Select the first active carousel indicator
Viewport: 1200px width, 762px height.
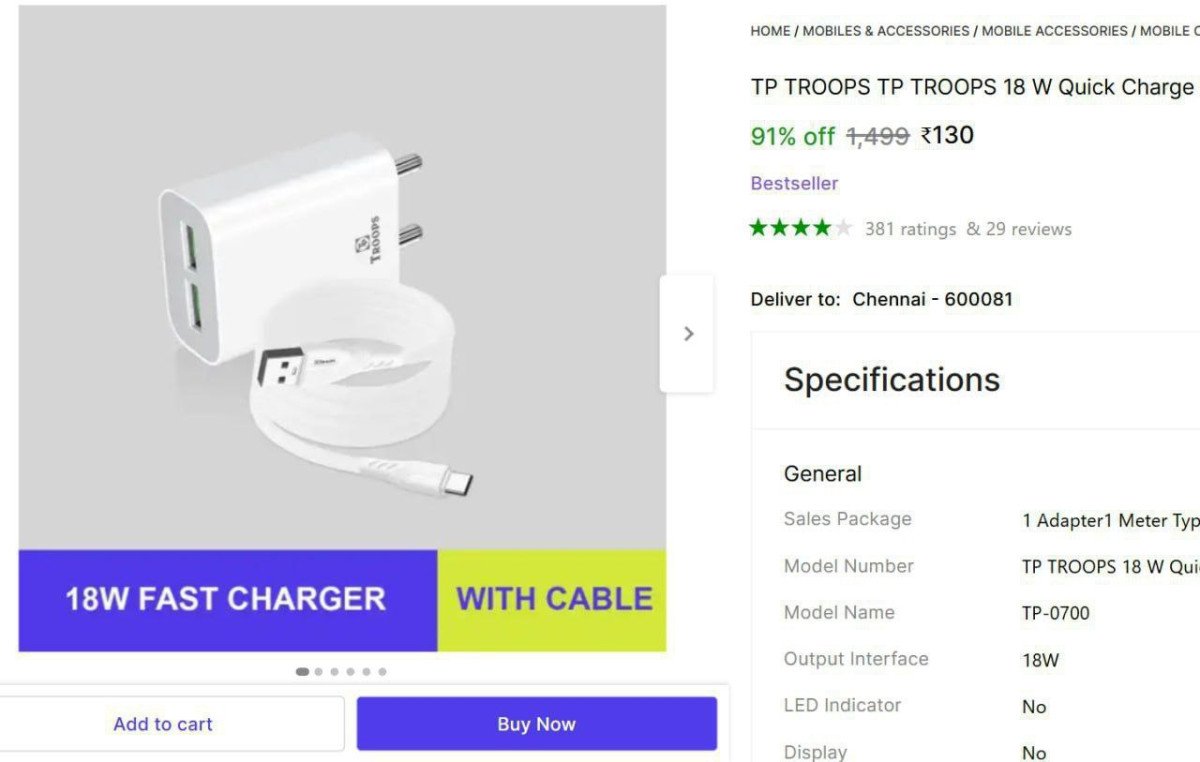[x=302, y=672]
